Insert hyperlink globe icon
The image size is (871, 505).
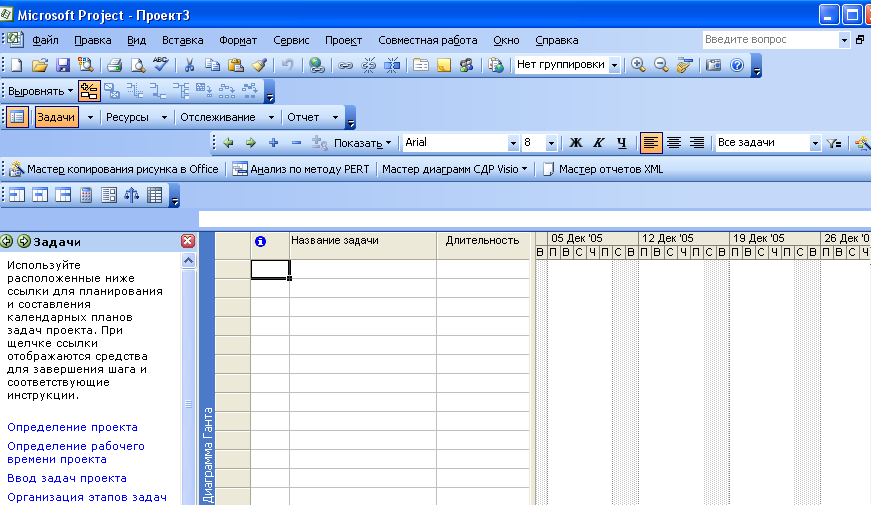(317, 66)
